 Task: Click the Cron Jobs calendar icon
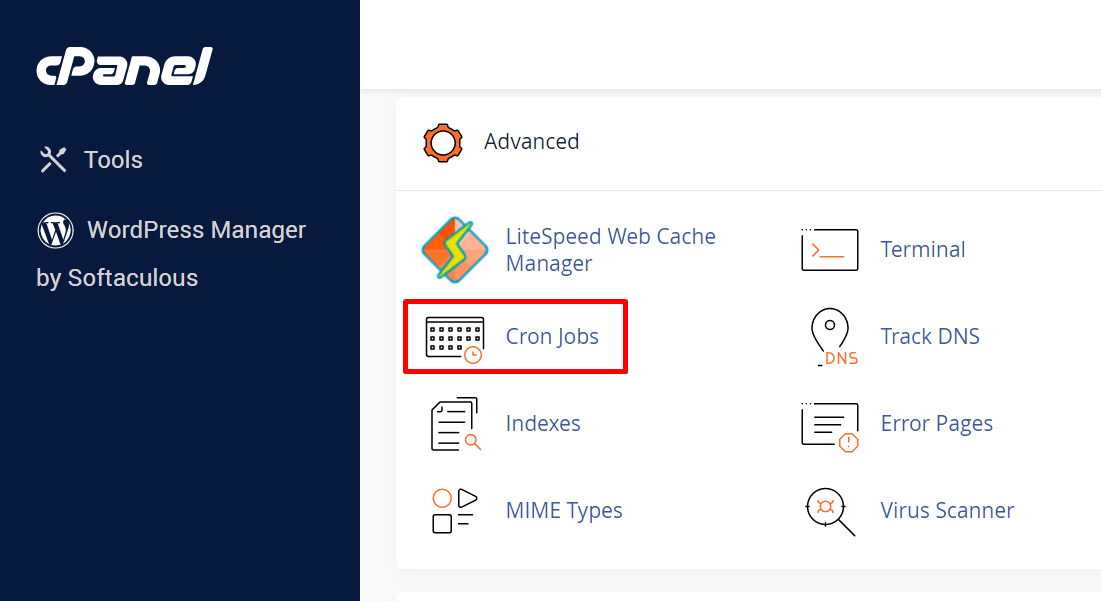tap(455, 340)
